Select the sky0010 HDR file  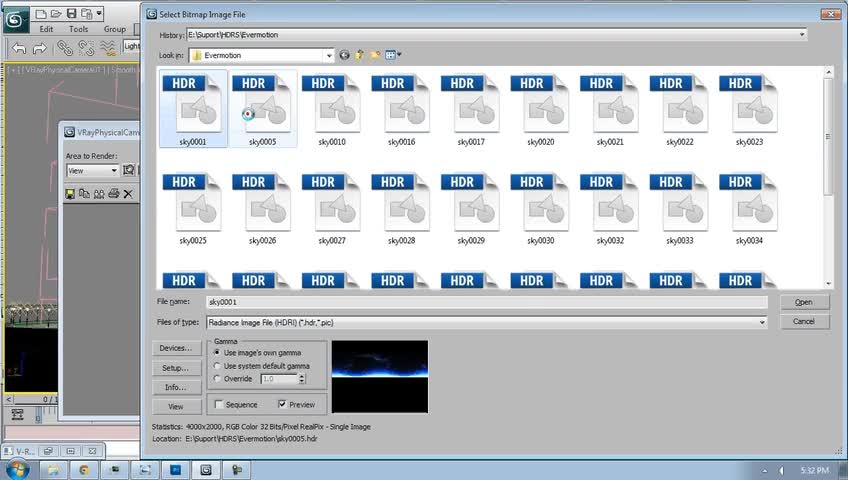click(x=332, y=111)
